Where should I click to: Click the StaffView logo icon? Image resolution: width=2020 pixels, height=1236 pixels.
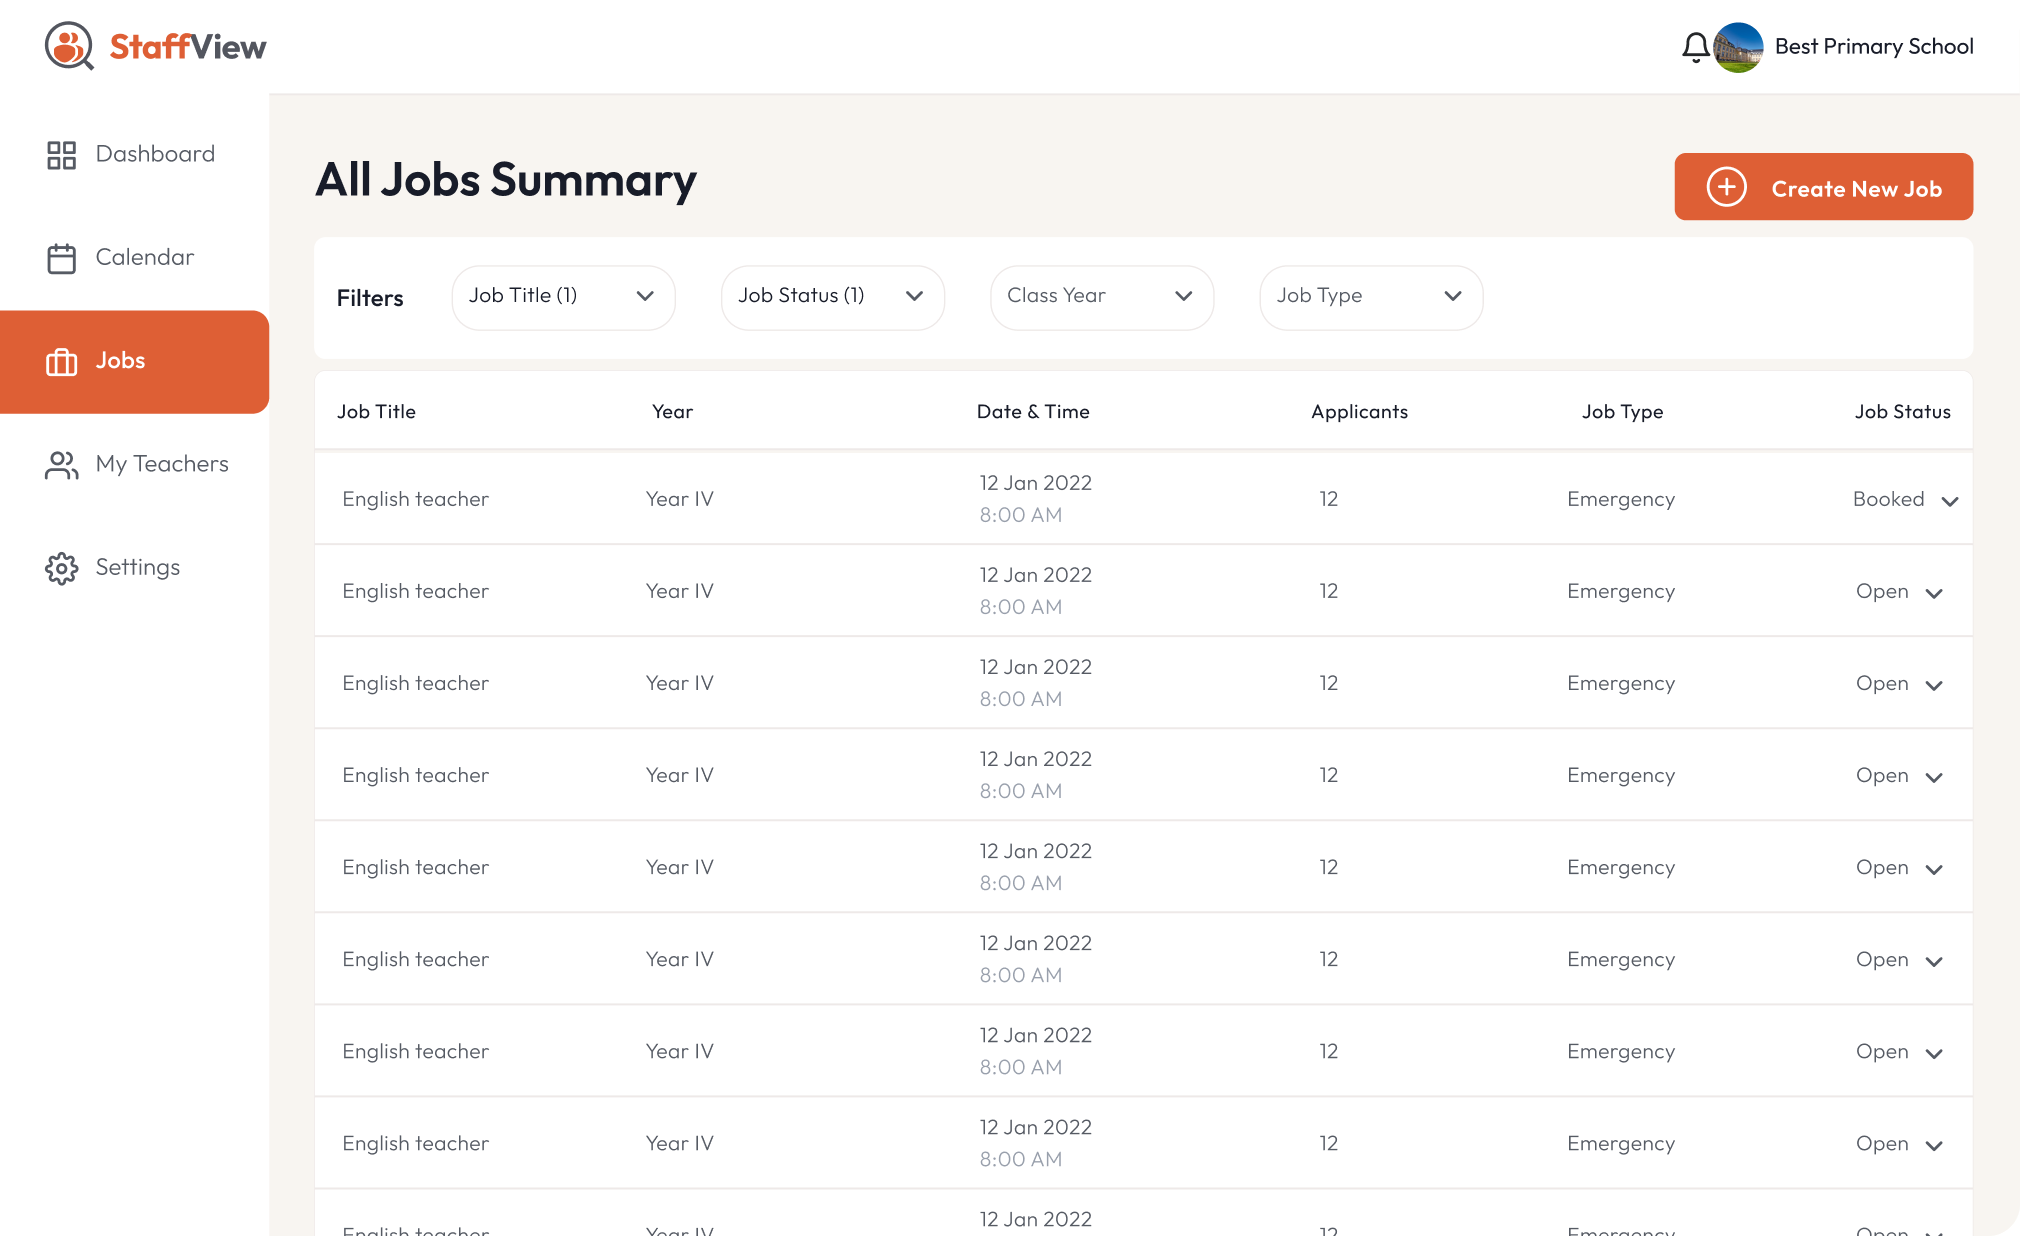coord(69,46)
